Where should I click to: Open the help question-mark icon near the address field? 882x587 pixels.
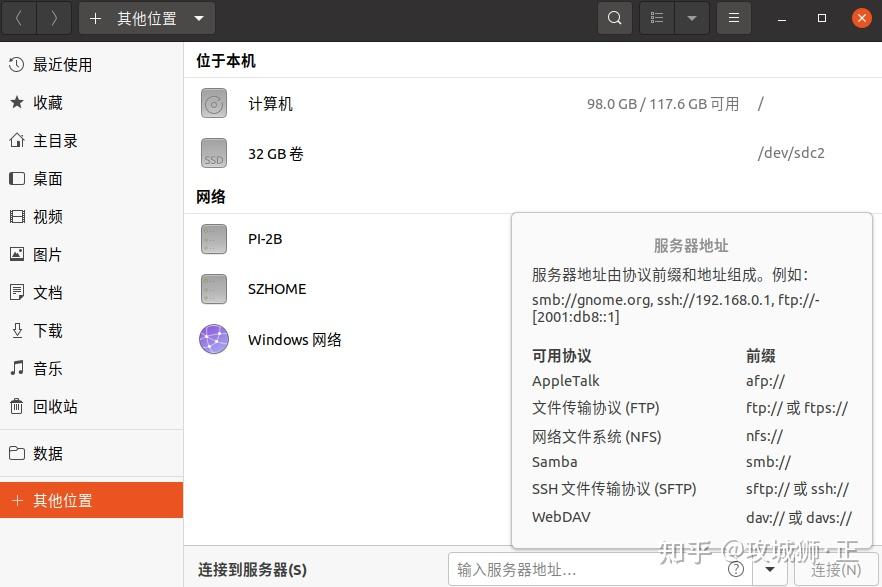pos(736,569)
